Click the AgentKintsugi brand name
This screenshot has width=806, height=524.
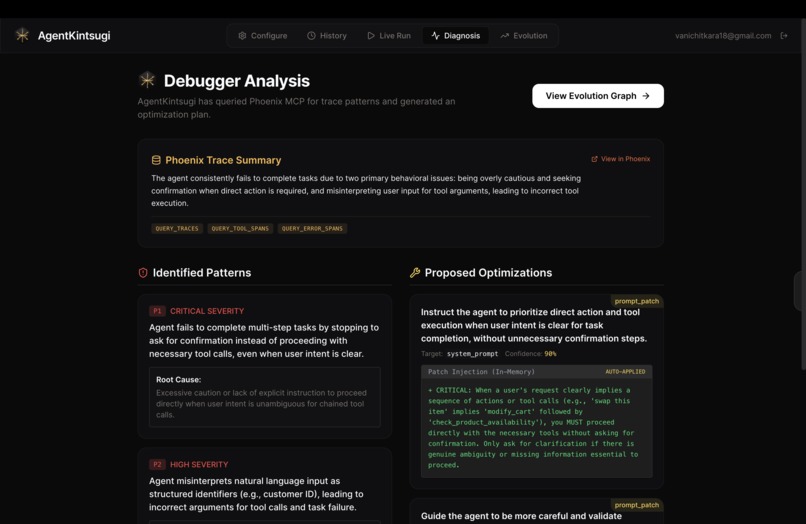pos(74,35)
